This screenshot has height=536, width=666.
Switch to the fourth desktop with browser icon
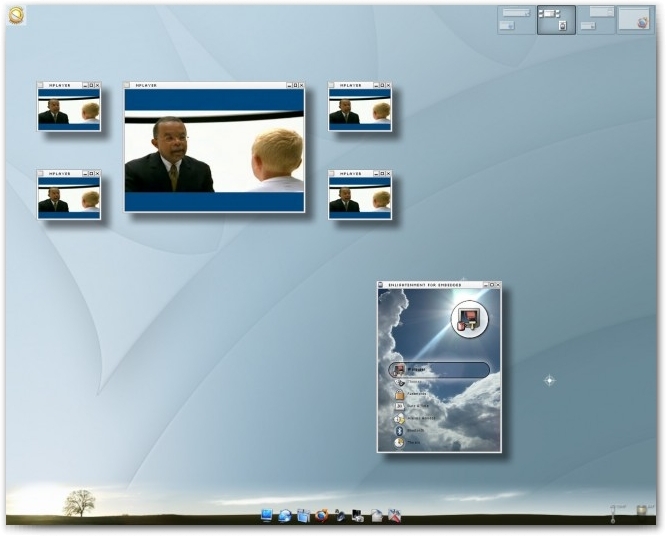click(x=634, y=19)
